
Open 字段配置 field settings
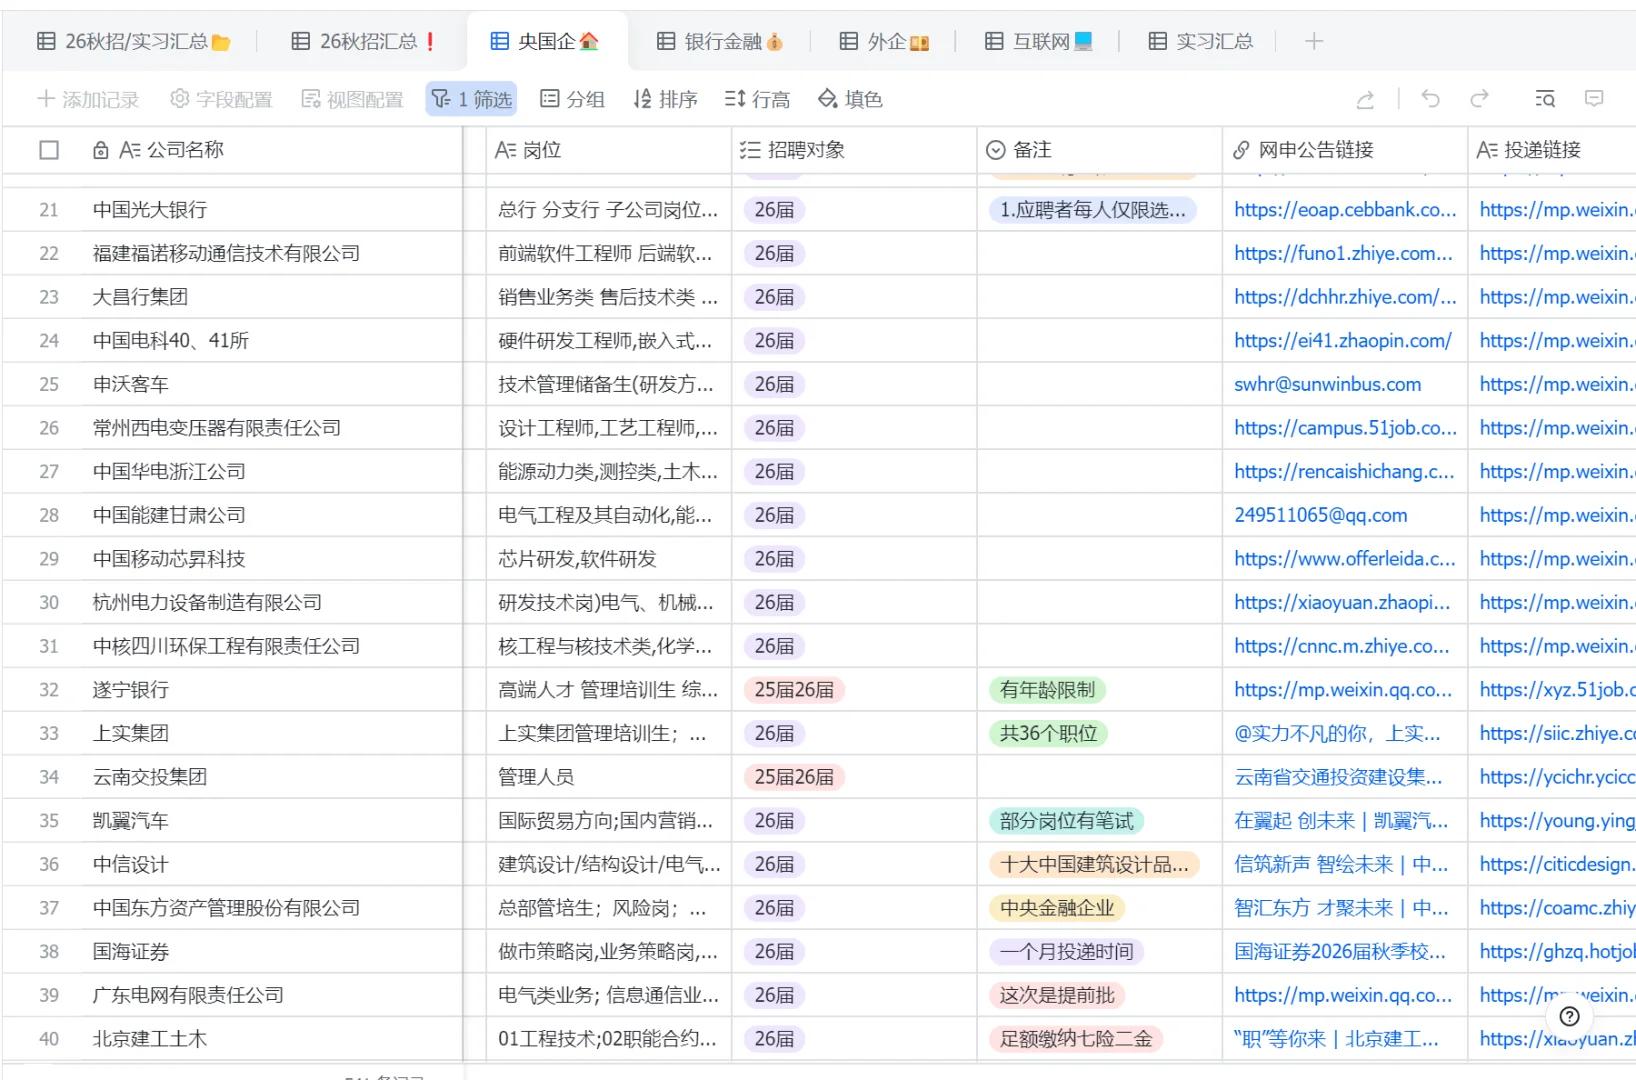tap(221, 99)
